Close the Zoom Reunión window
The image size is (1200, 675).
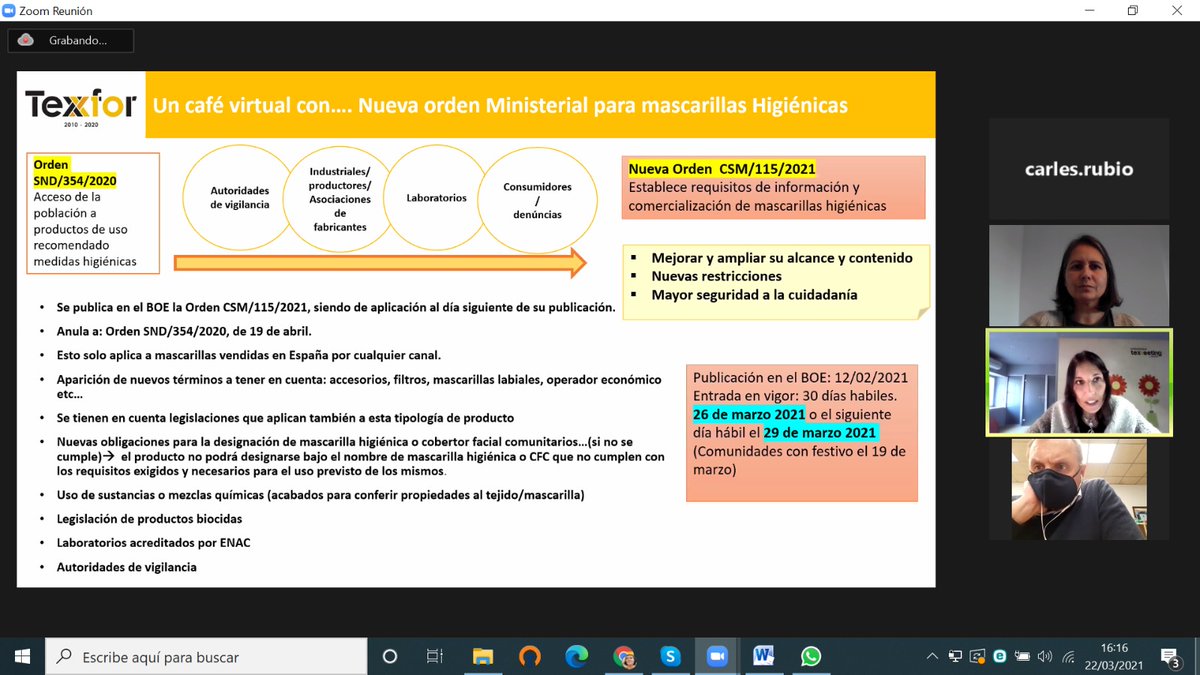pyautogui.click(x=1178, y=11)
